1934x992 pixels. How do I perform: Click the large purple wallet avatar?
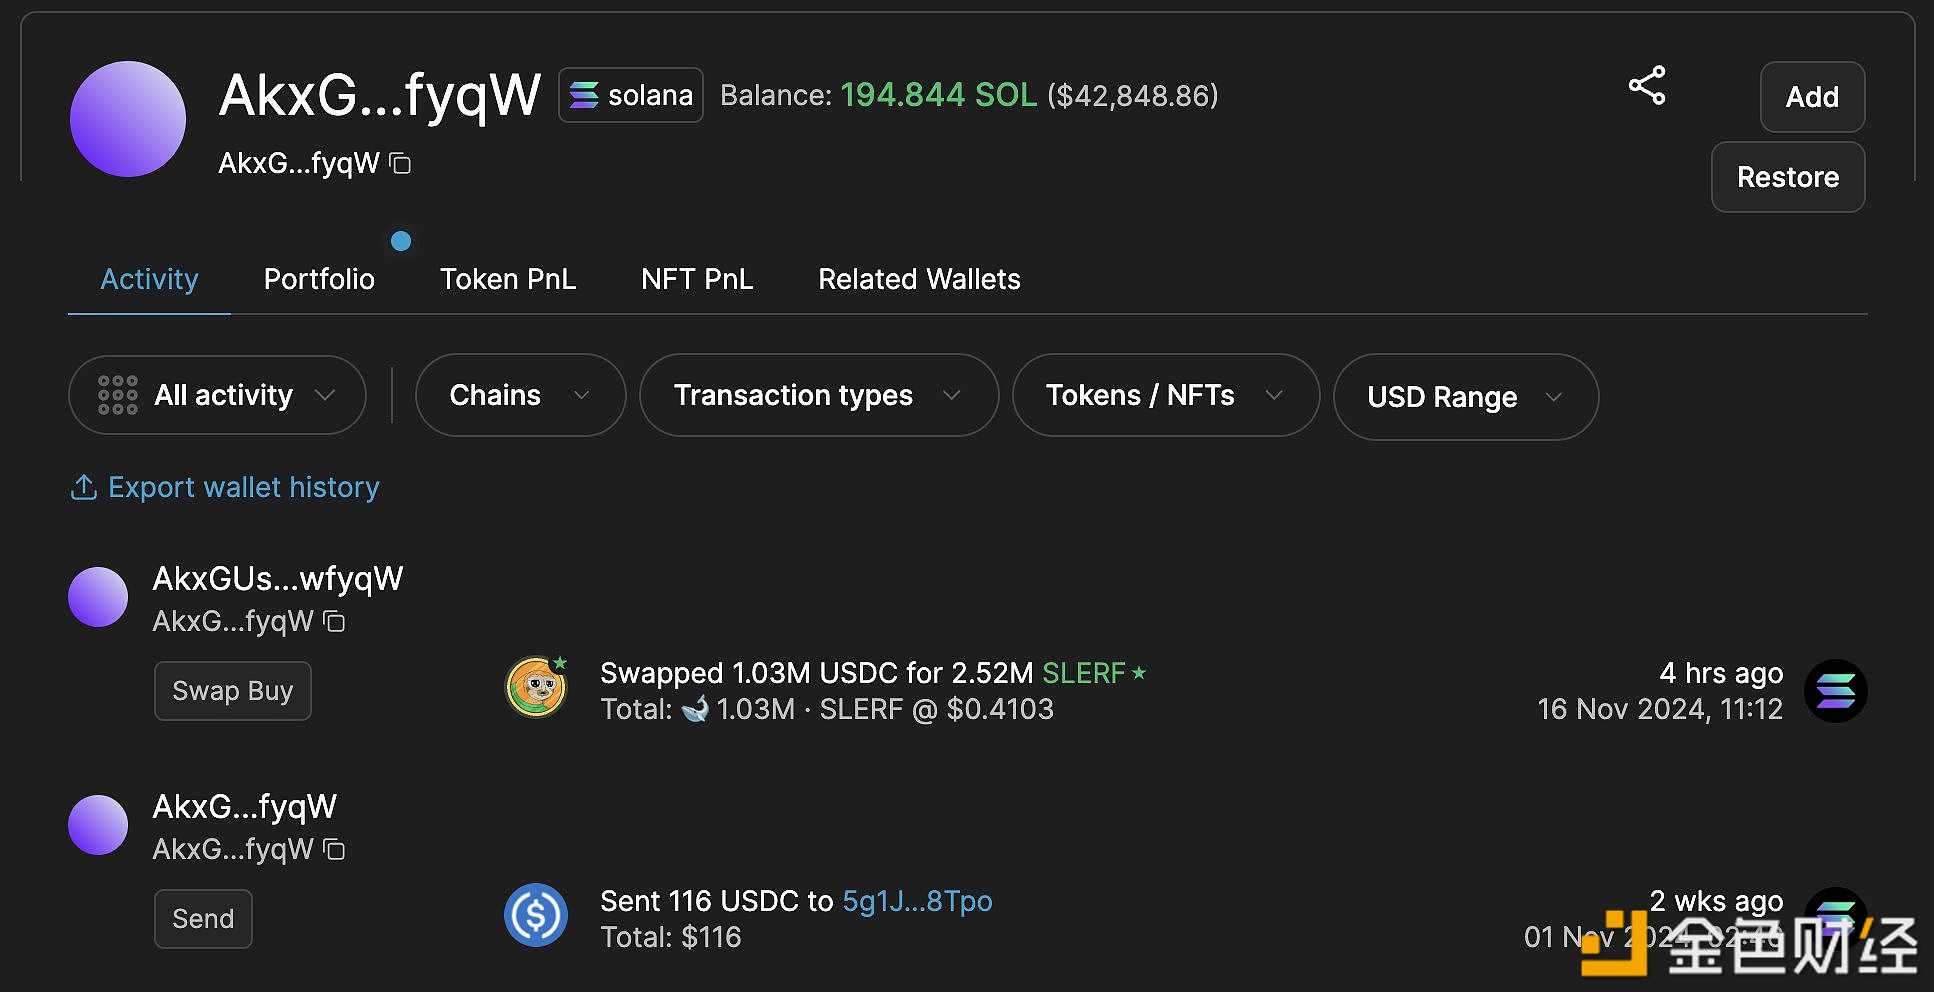click(x=128, y=119)
